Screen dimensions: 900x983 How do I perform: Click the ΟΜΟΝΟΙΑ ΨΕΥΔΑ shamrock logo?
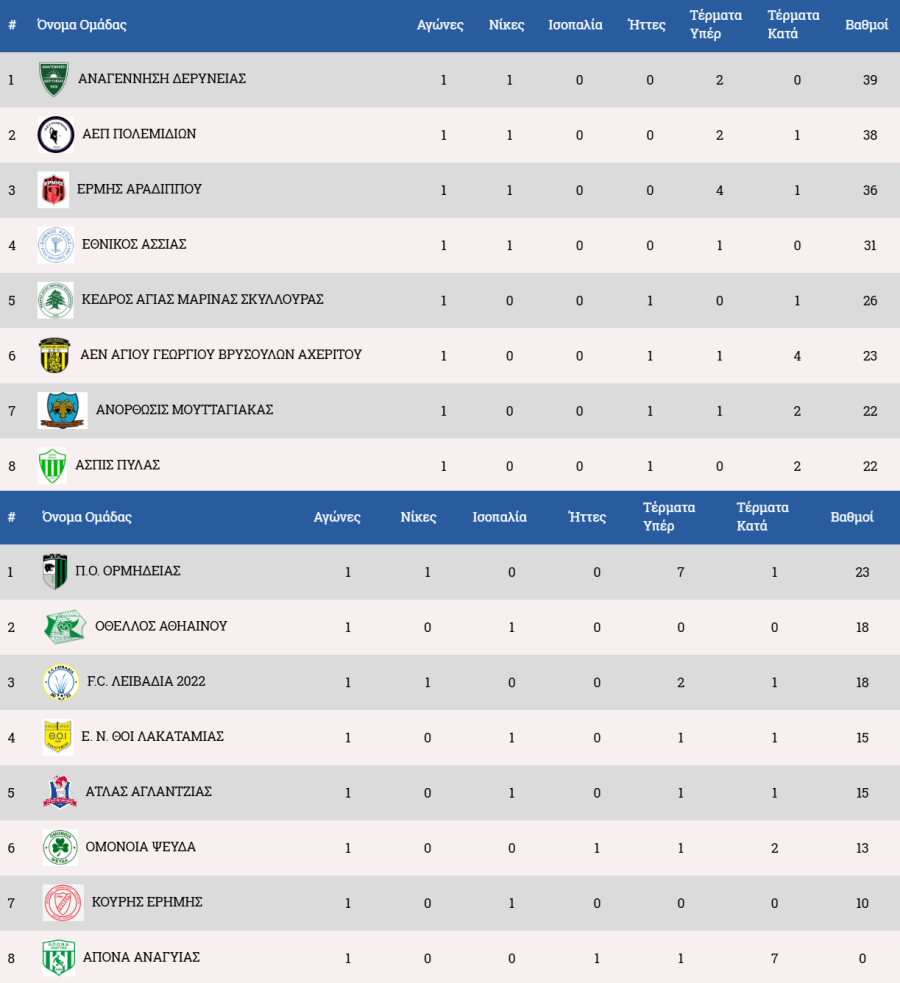tap(60, 847)
